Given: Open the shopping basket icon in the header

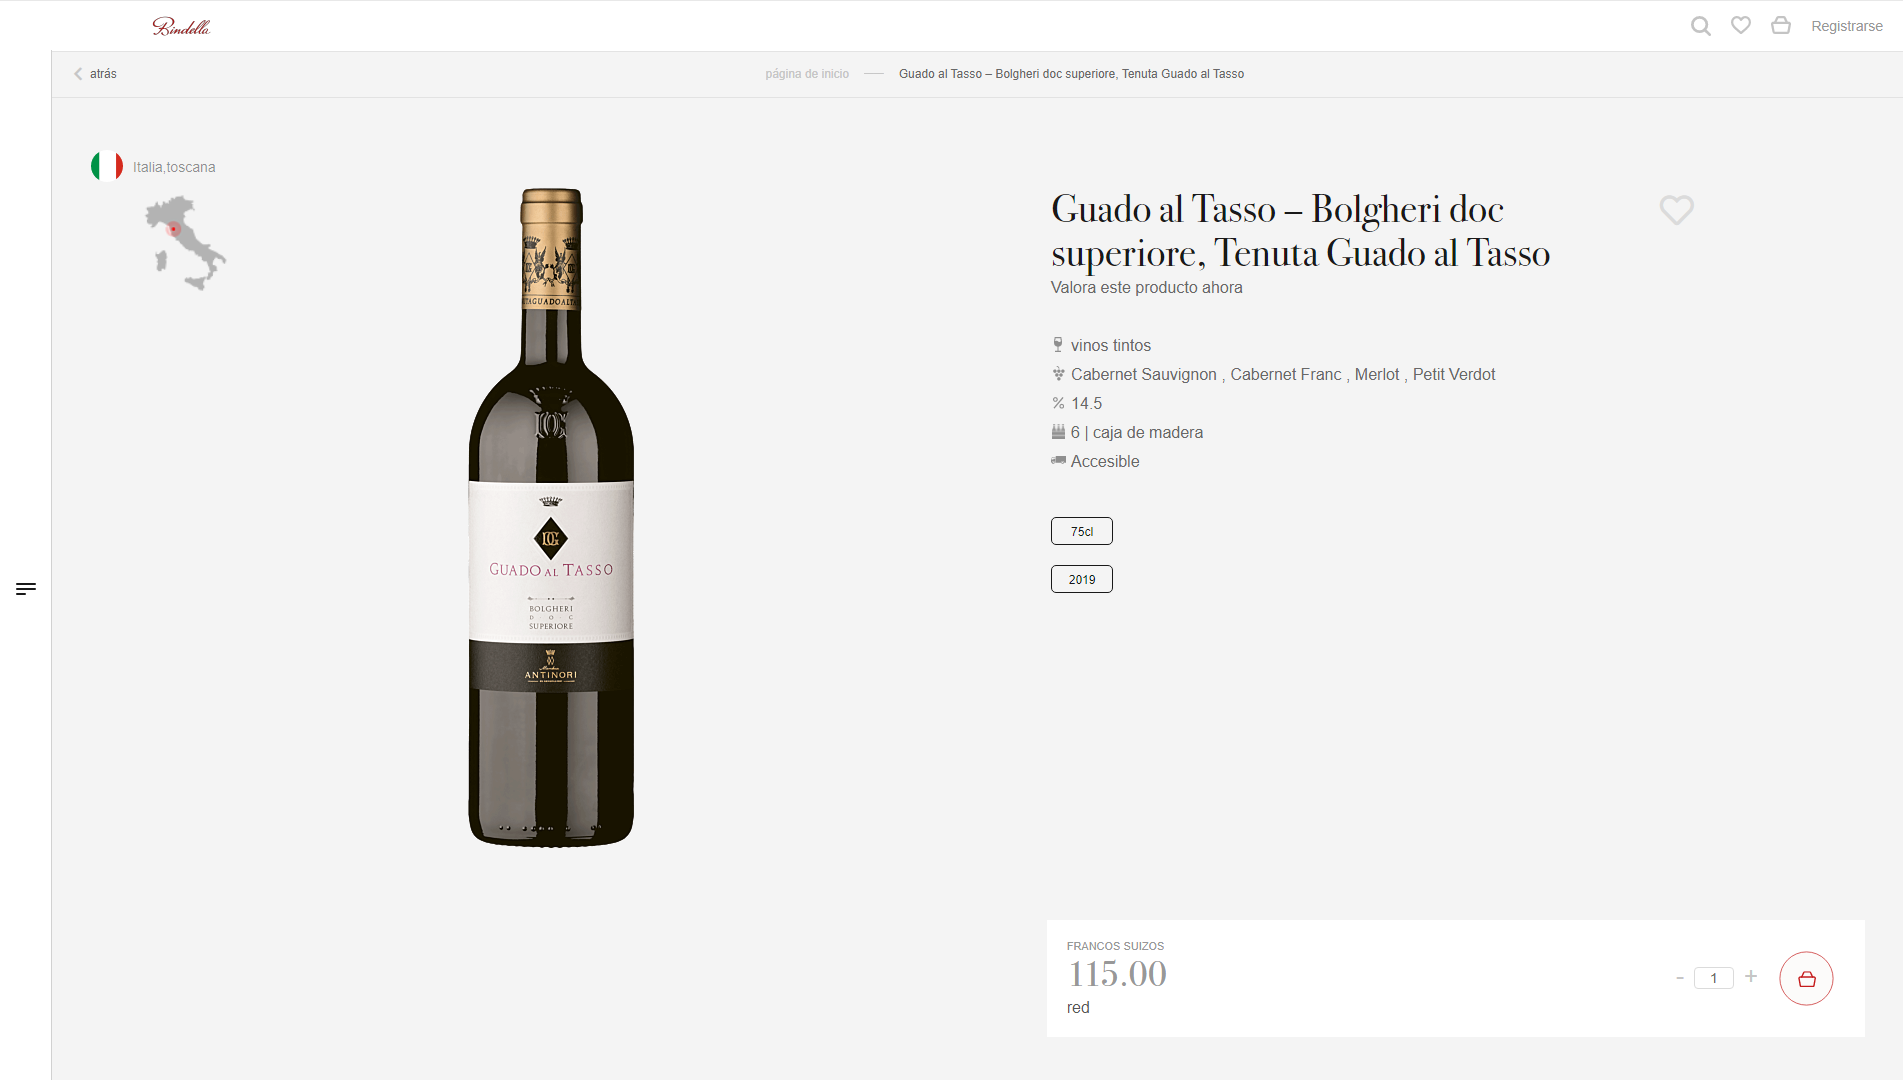Looking at the screenshot, I should (1781, 25).
